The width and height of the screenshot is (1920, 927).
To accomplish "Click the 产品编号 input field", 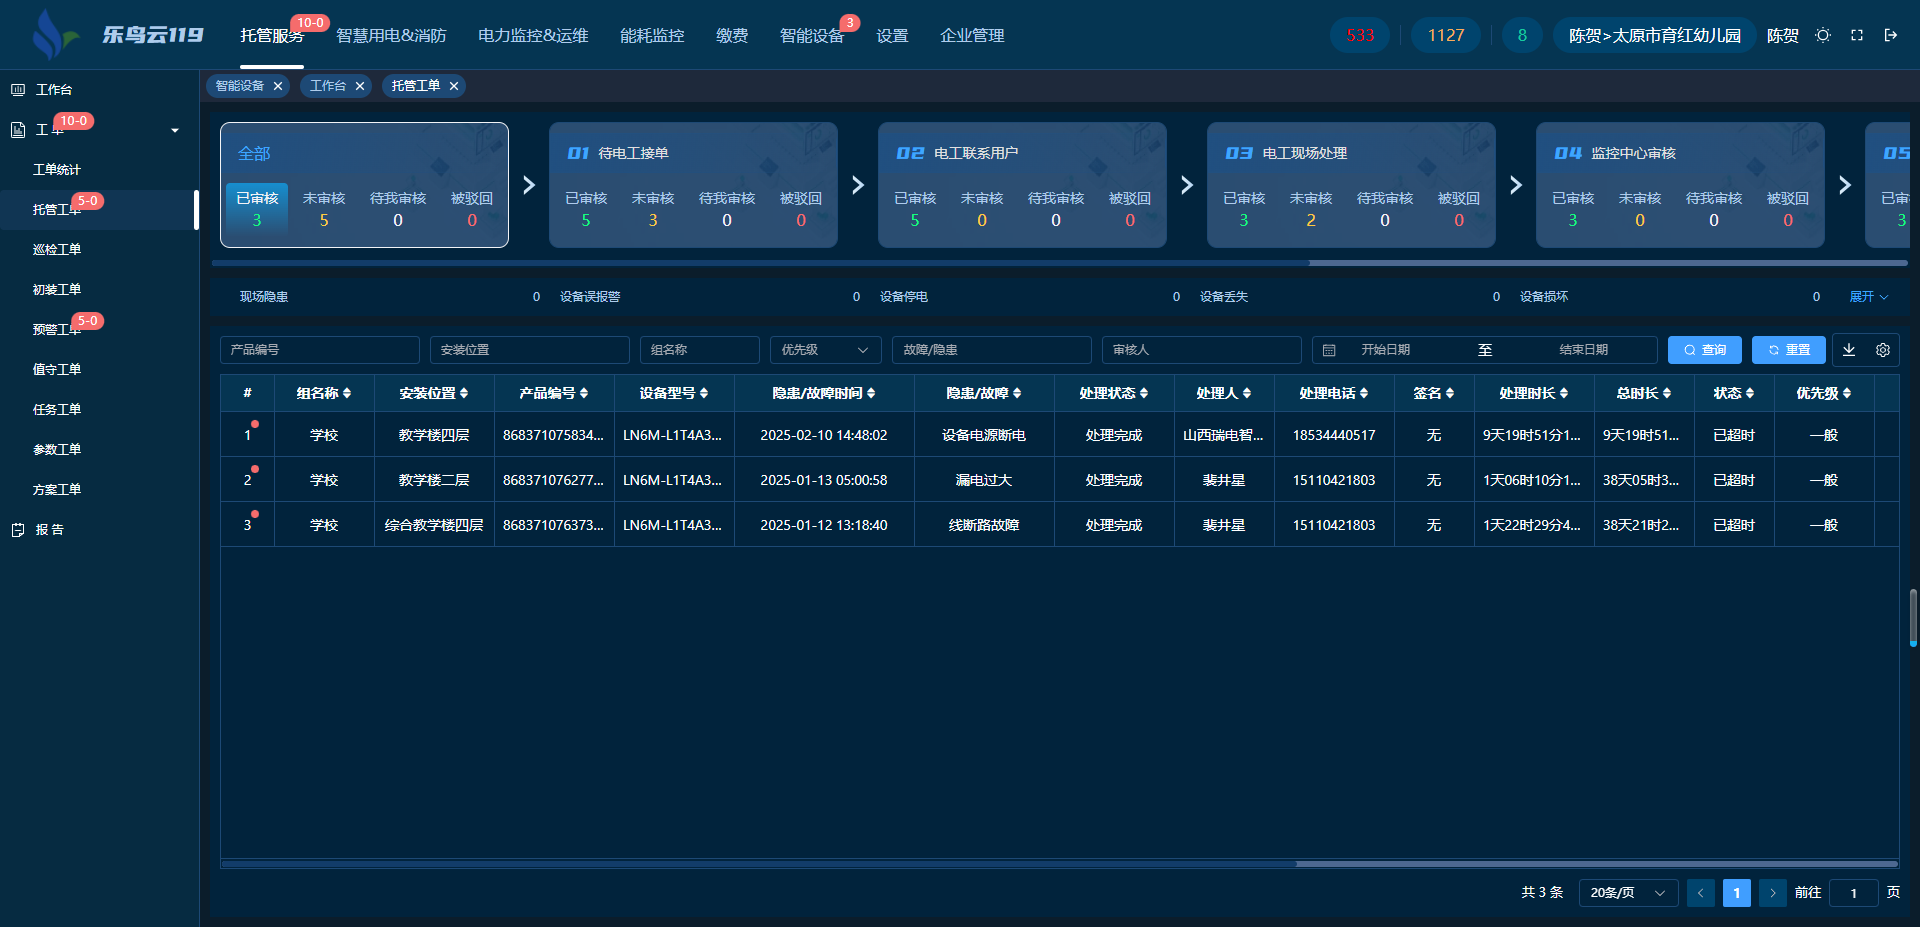I will coord(319,350).
